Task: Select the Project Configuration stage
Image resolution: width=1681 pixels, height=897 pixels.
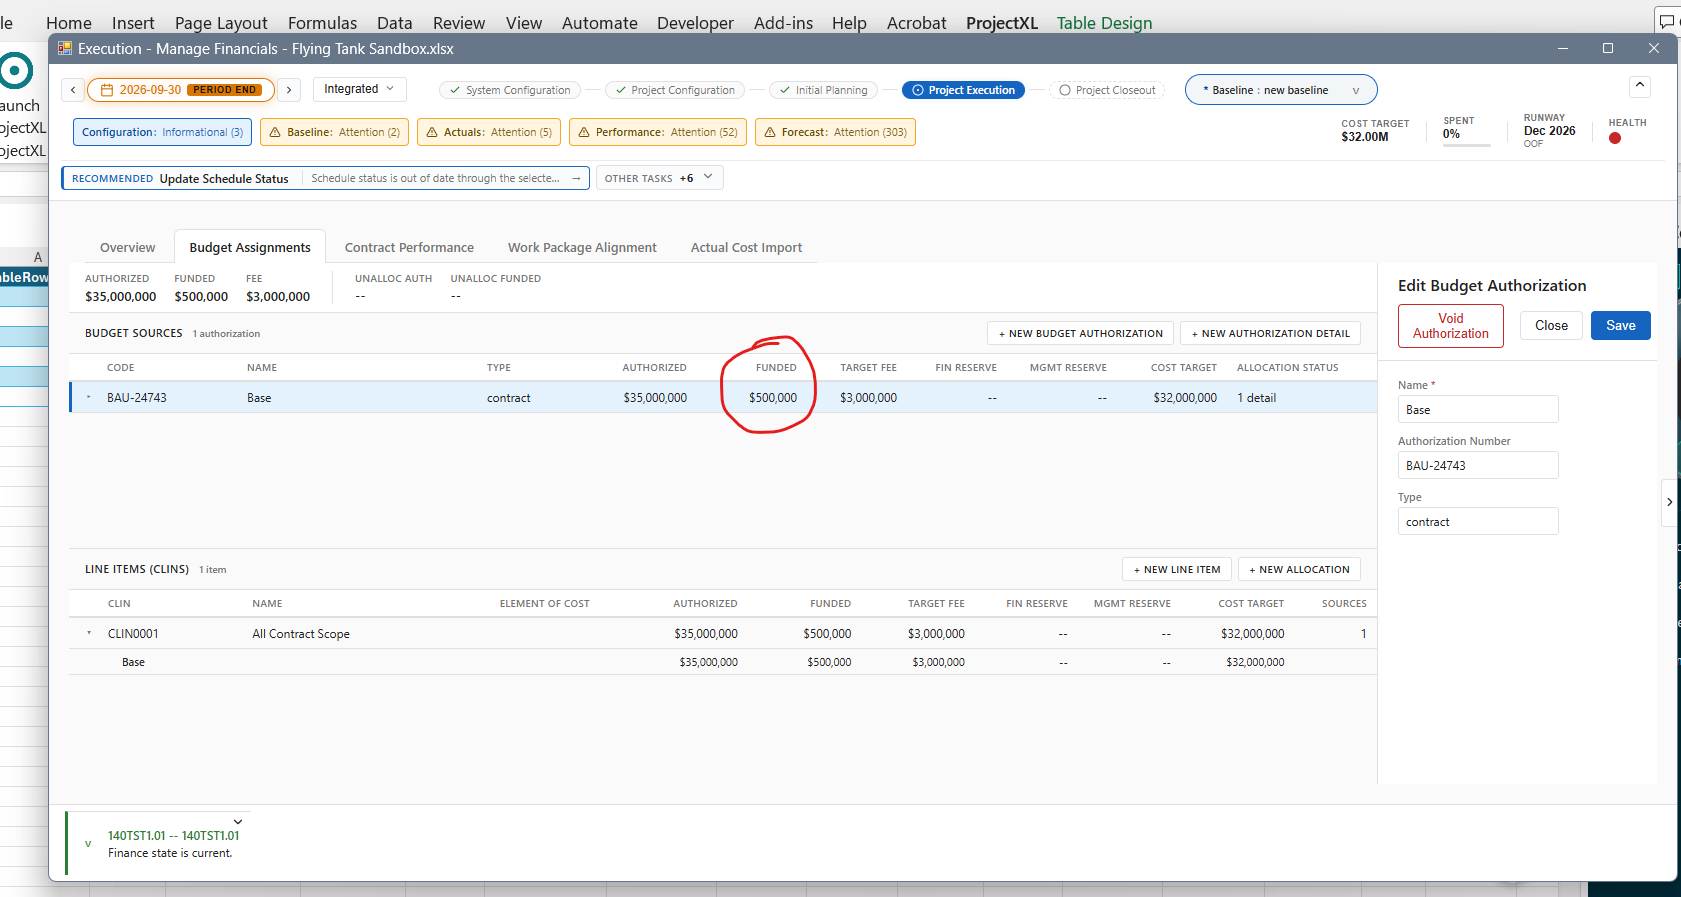Action: (675, 90)
